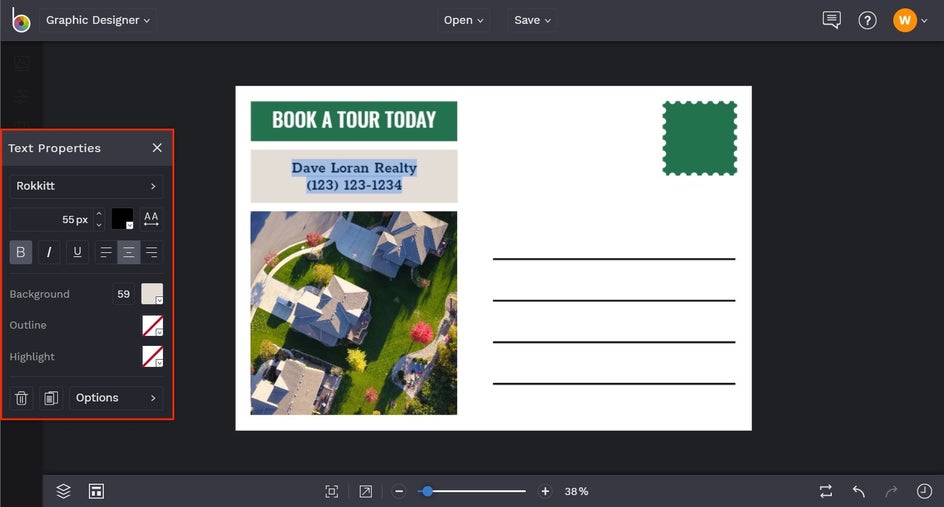Open the Outline color swatch

point(152,325)
